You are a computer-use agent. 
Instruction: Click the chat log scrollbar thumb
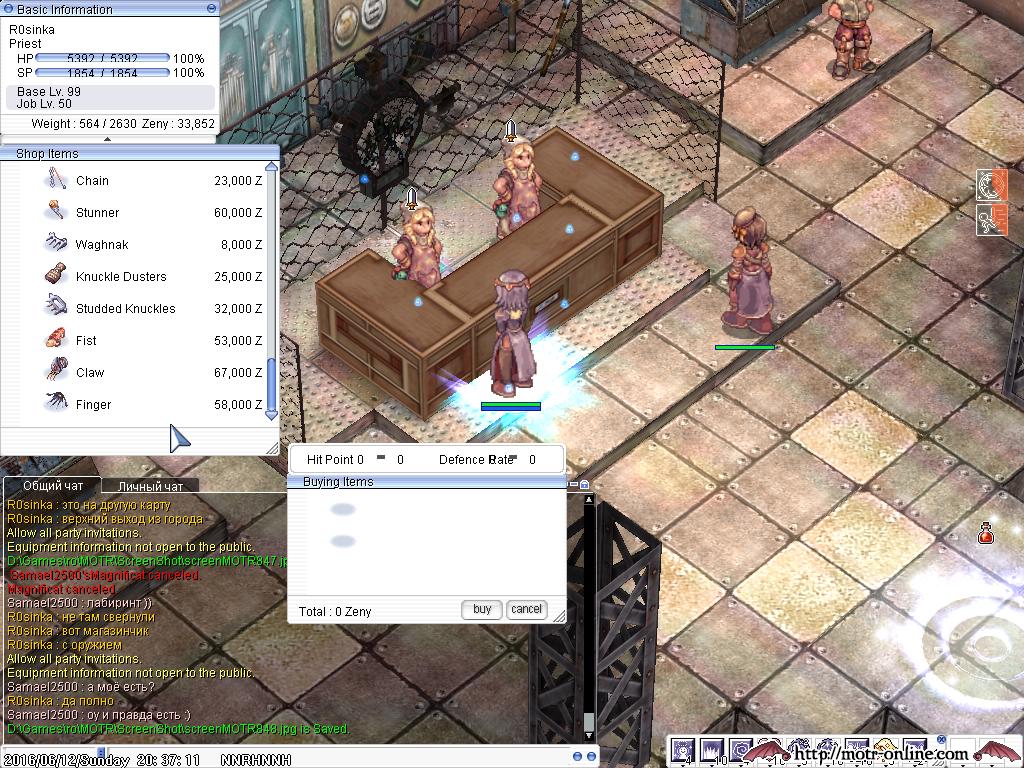[588, 722]
